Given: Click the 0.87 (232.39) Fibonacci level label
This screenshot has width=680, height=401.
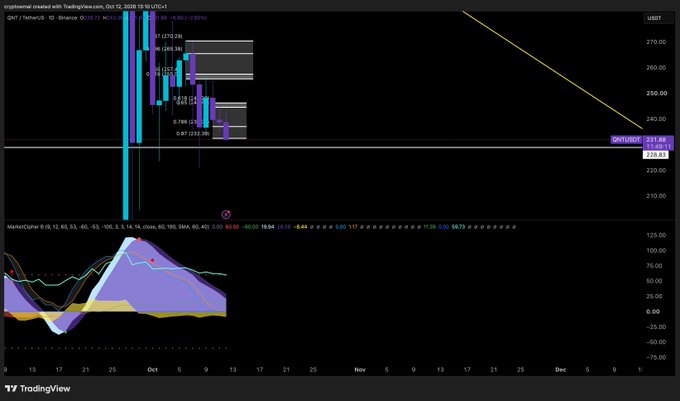Looking at the screenshot, I should click(x=193, y=134).
